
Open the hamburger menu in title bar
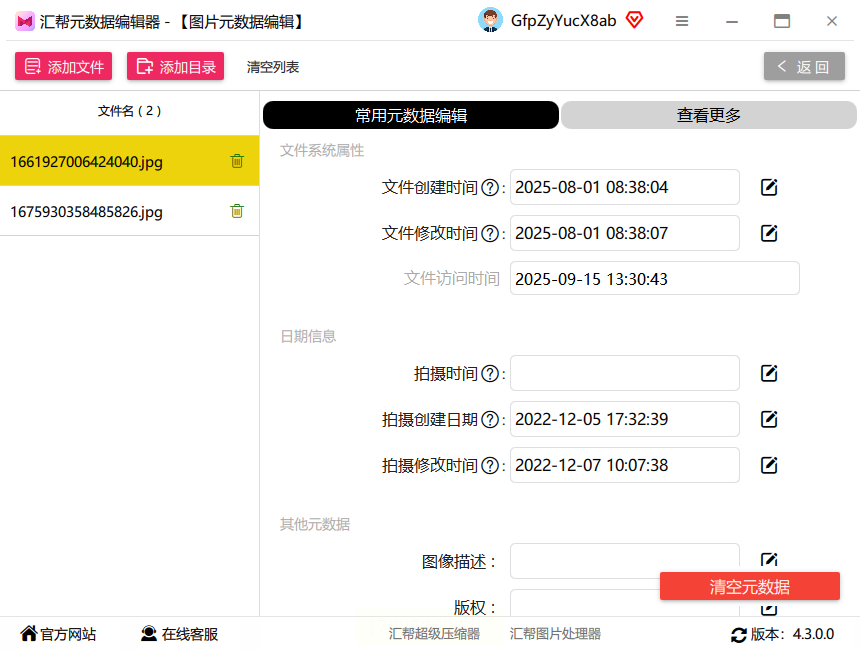pyautogui.click(x=682, y=21)
